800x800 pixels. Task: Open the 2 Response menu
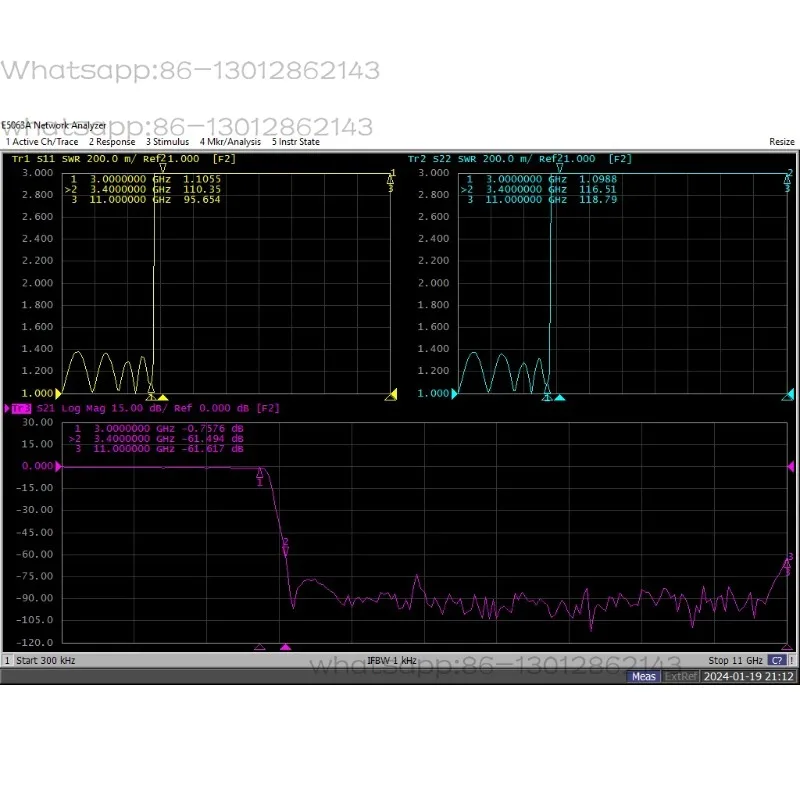coord(112,142)
